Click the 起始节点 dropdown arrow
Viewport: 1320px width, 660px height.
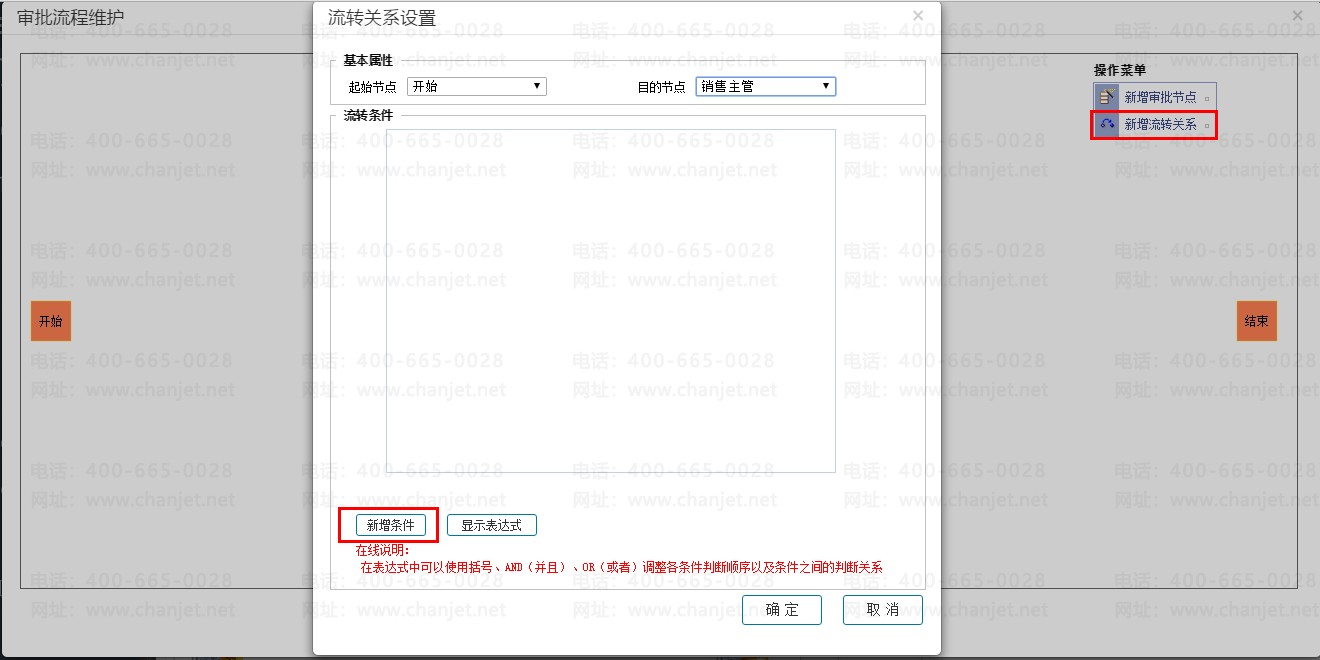point(537,85)
